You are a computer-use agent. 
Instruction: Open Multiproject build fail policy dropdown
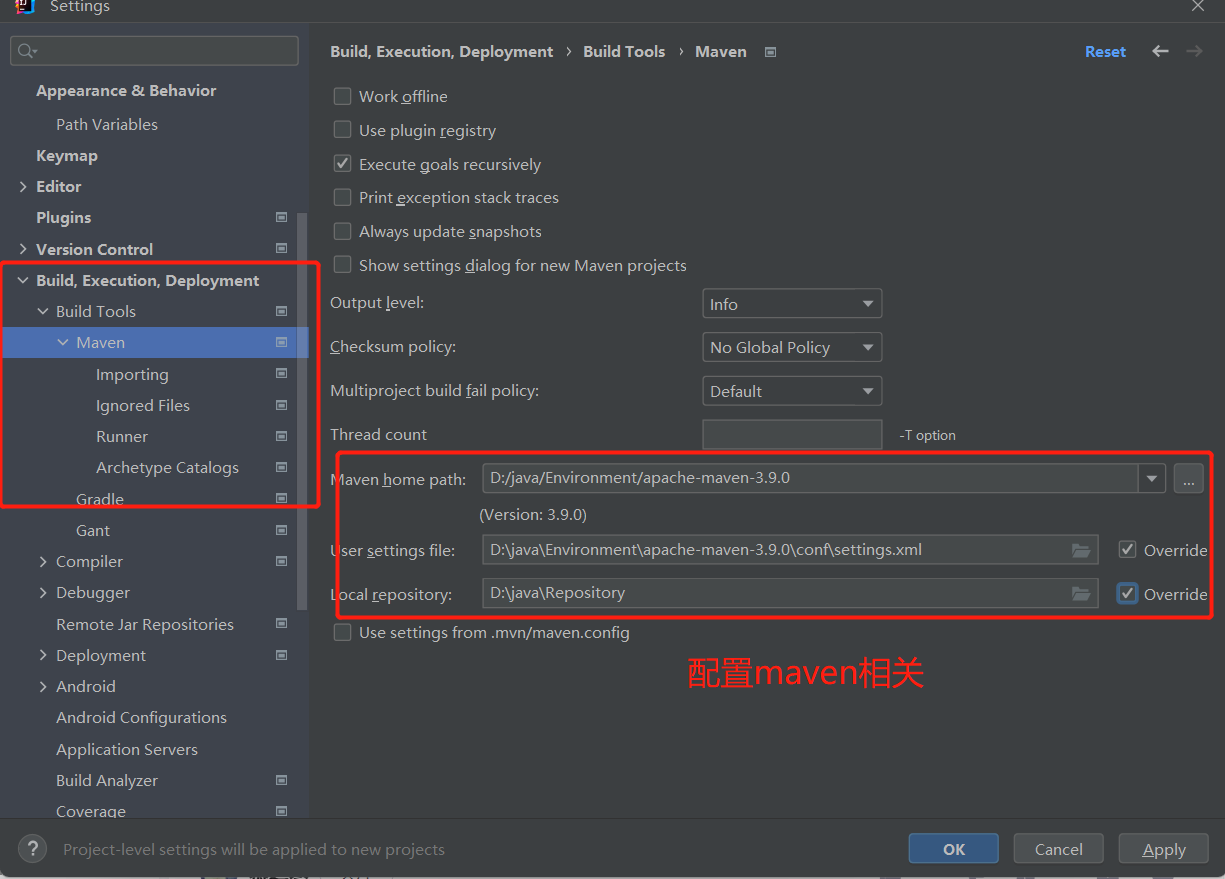pos(792,391)
